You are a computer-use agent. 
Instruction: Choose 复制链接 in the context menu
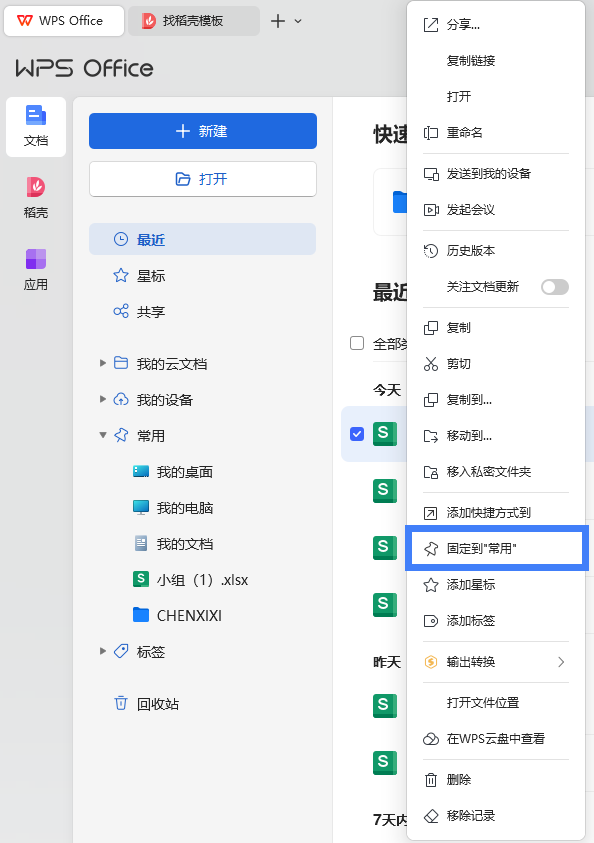click(496, 61)
